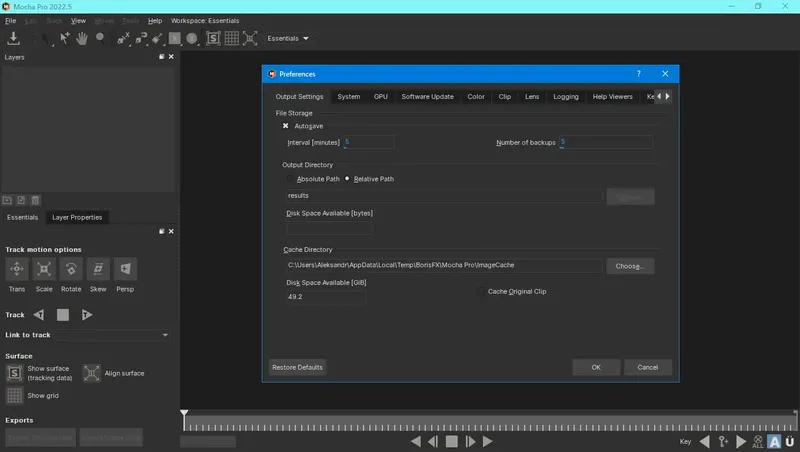Select the Absolute Path radio button
800x452 pixels.
click(290, 179)
